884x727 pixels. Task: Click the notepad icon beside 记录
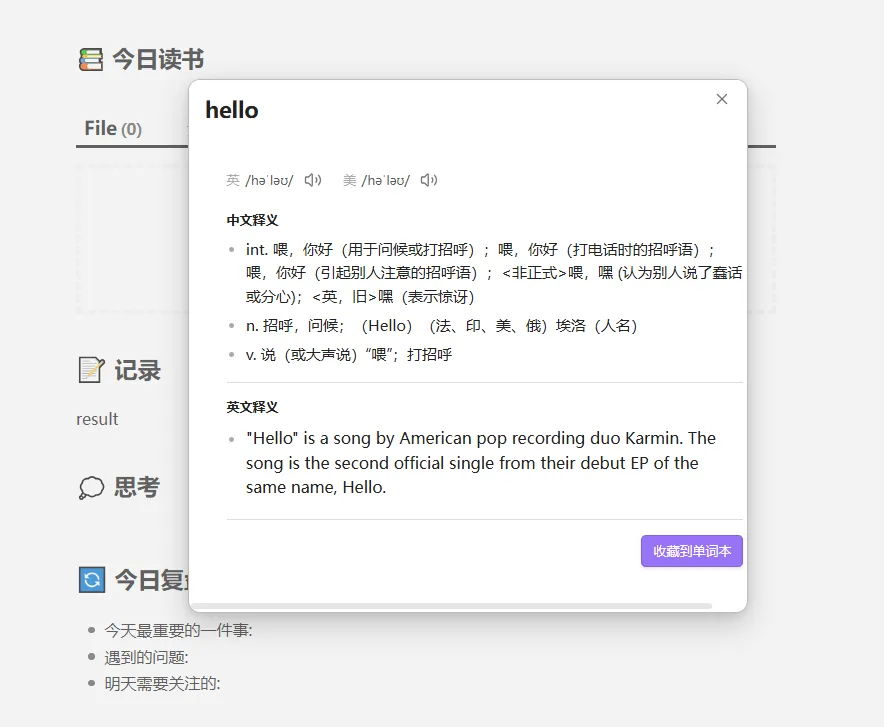[x=91, y=370]
